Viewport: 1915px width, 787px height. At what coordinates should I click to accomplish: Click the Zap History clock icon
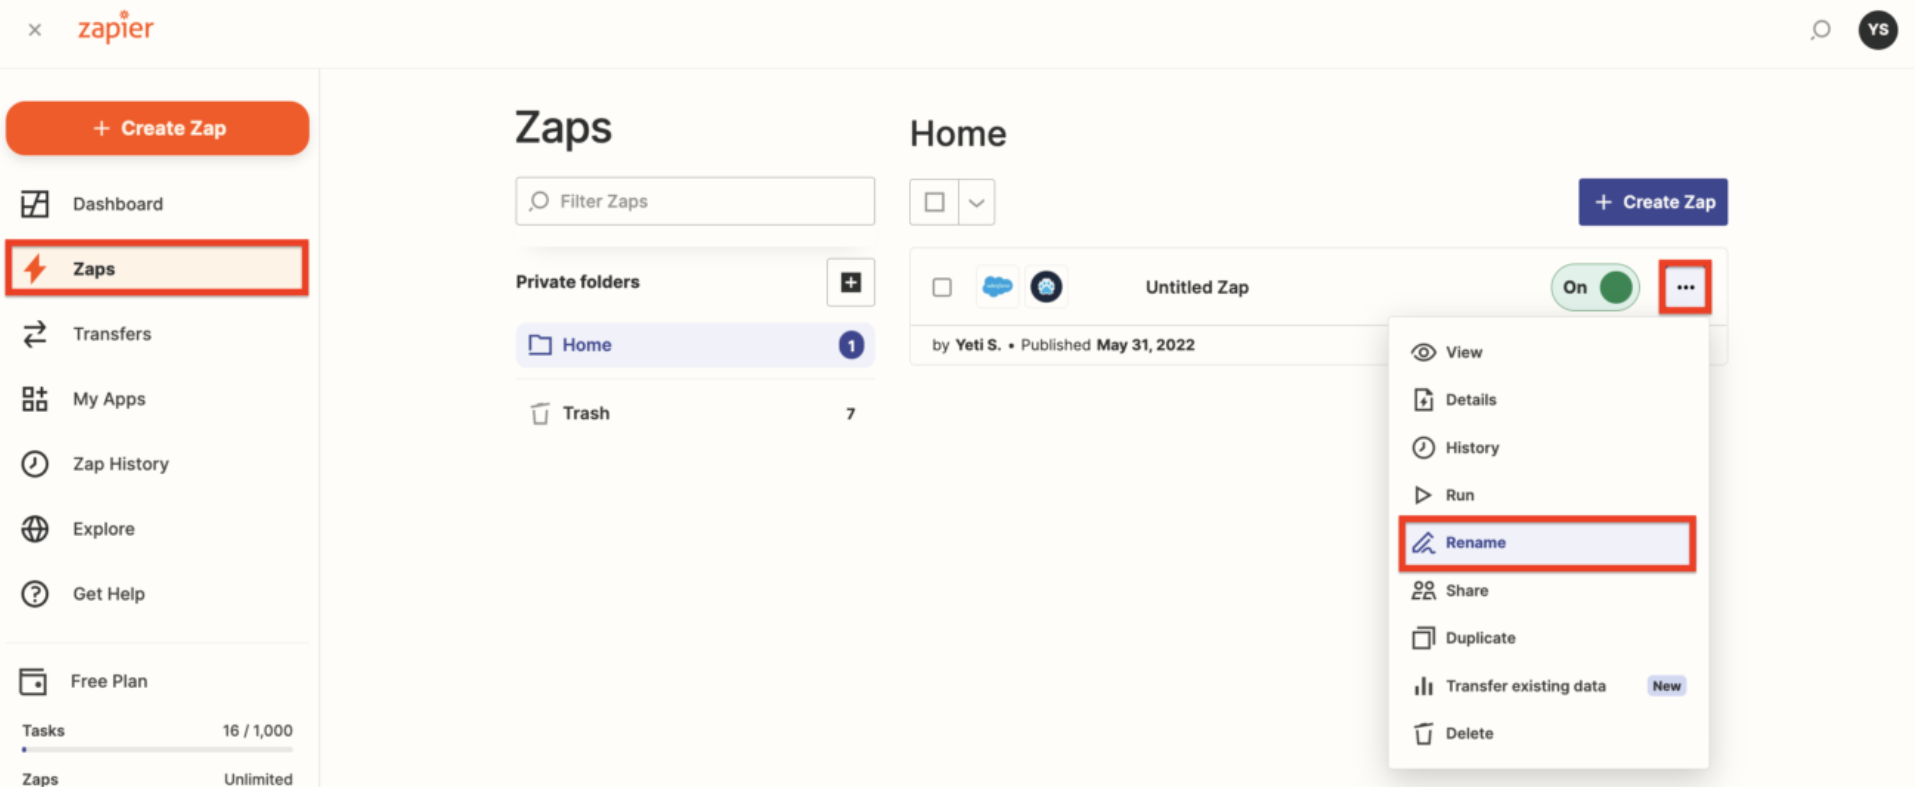(x=35, y=464)
